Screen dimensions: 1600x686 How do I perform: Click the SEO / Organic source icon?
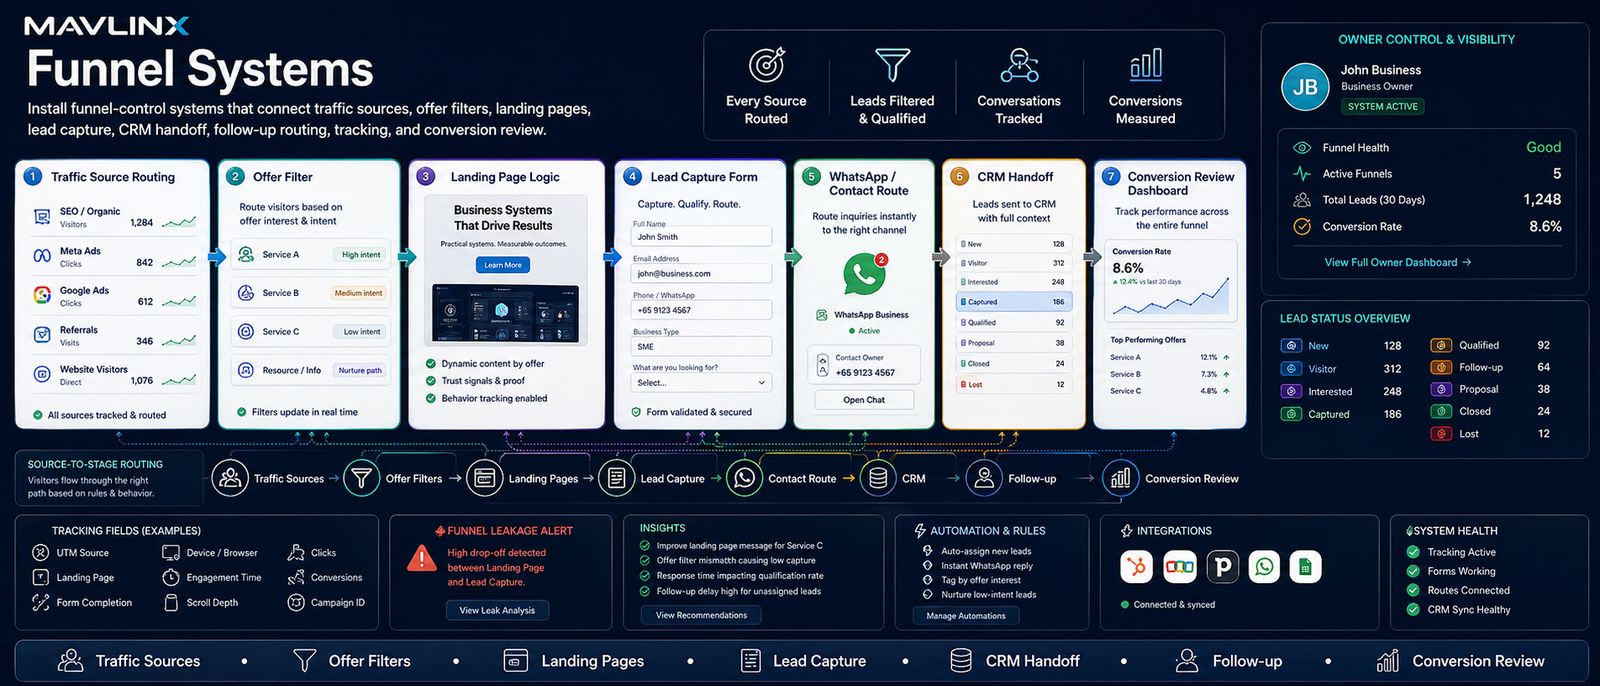[x=42, y=217]
